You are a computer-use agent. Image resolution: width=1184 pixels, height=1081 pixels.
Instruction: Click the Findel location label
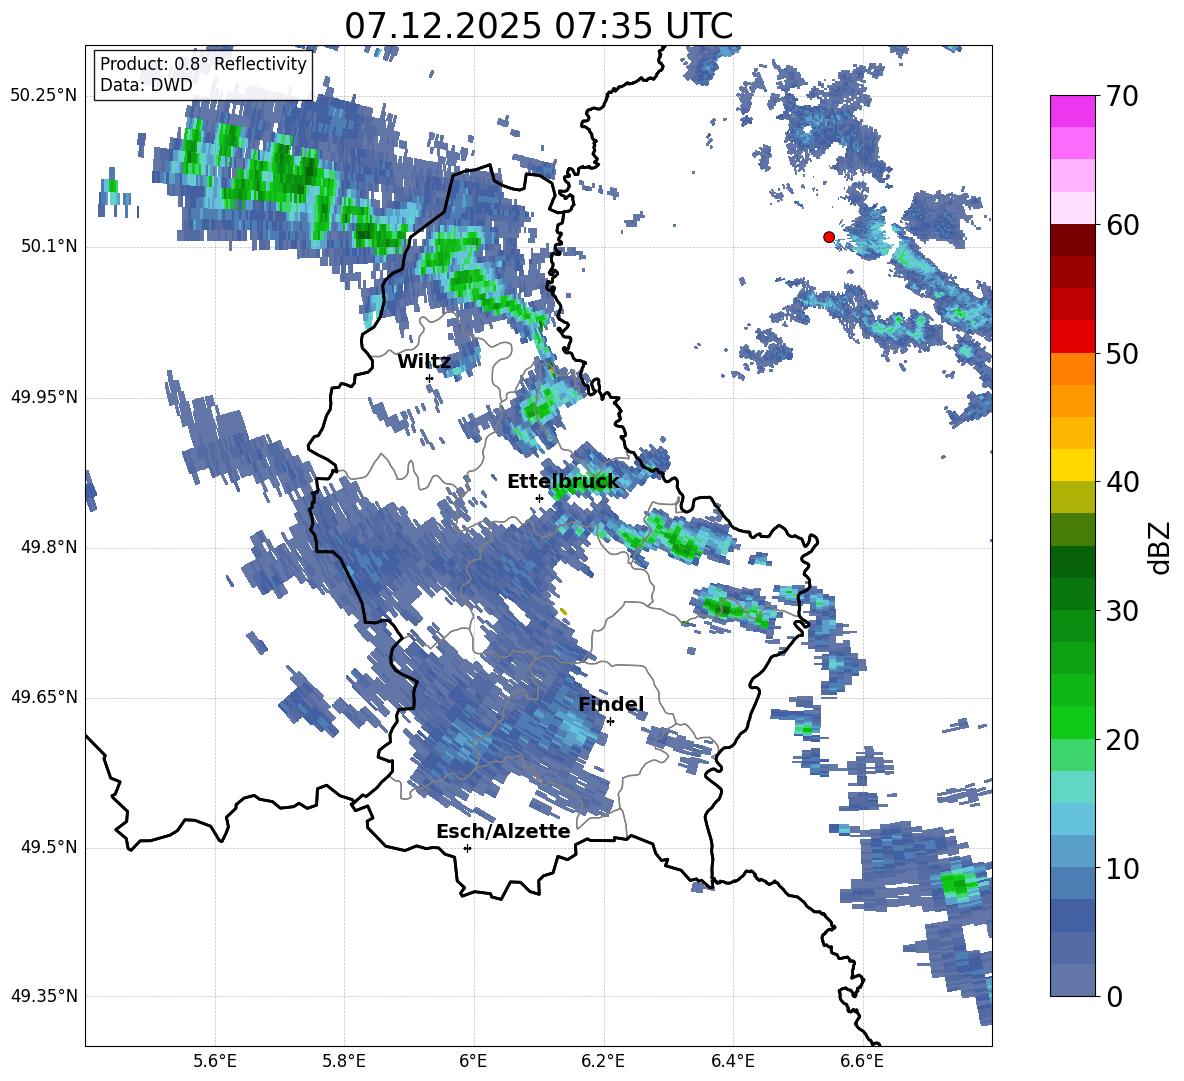(611, 704)
